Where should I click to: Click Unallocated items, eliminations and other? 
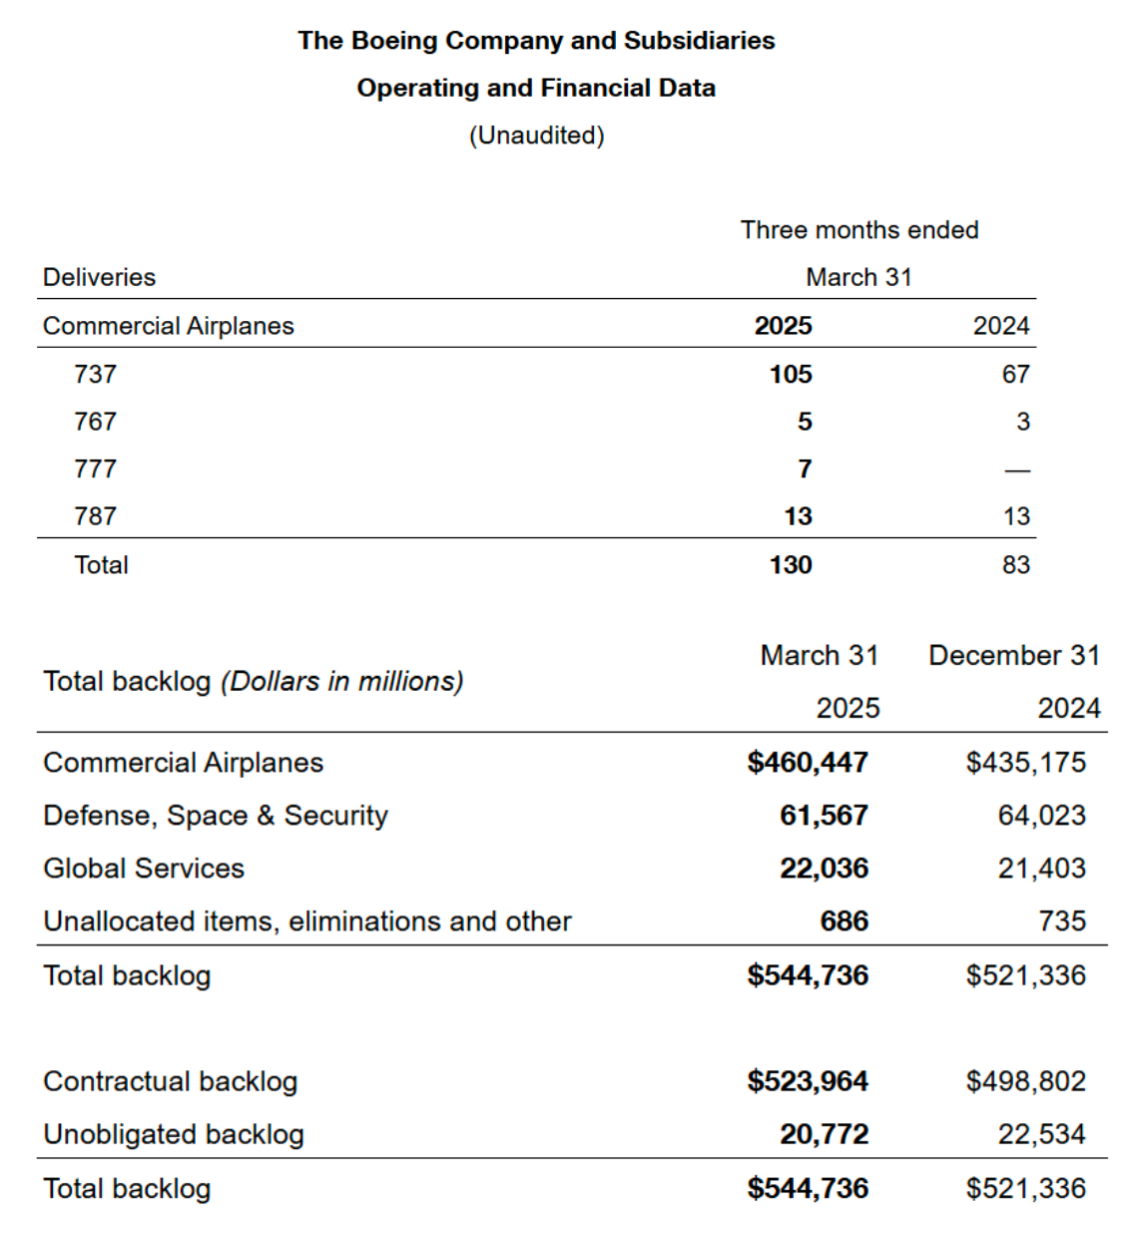(307, 921)
